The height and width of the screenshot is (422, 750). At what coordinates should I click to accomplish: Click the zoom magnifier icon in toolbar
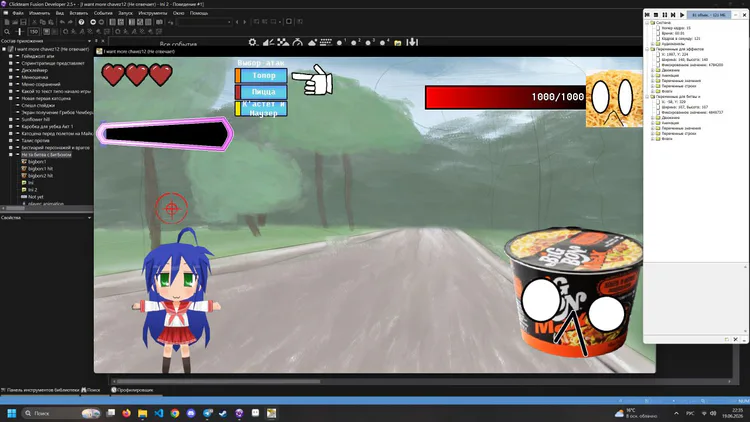pyautogui.click(x=7, y=32)
